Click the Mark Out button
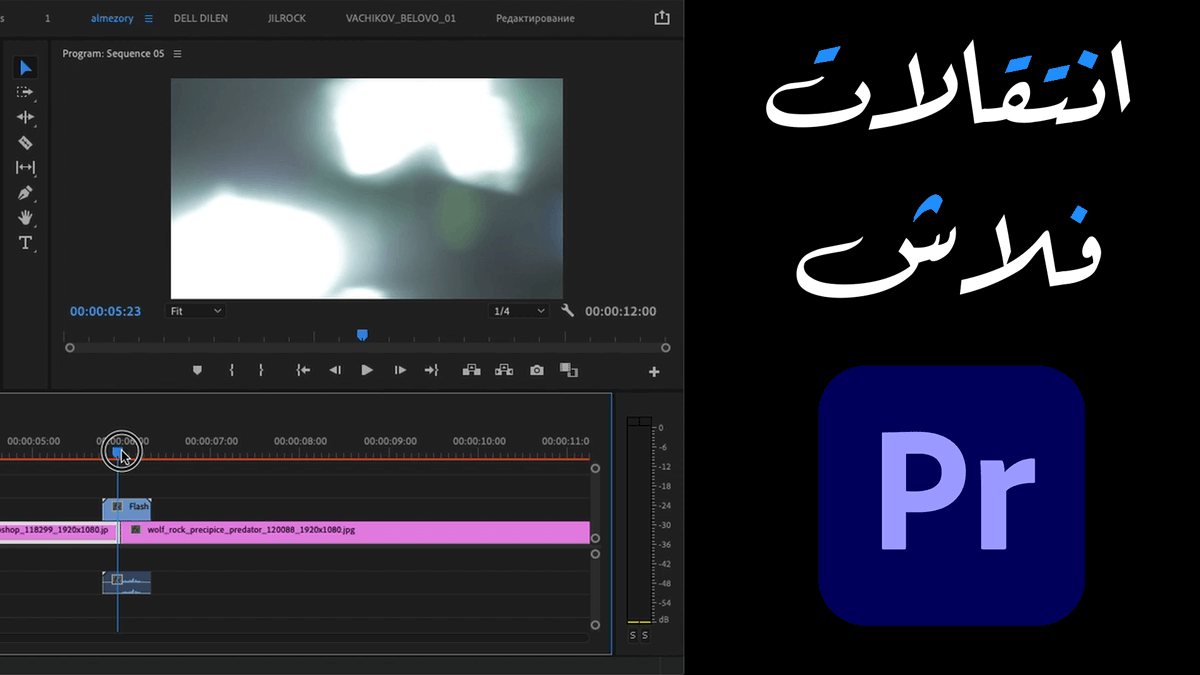Viewport: 1200px width, 675px height. [x=261, y=370]
